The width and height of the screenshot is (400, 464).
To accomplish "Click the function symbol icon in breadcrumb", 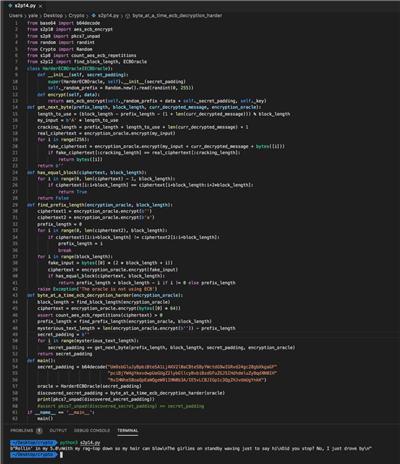I will pos(127,16).
